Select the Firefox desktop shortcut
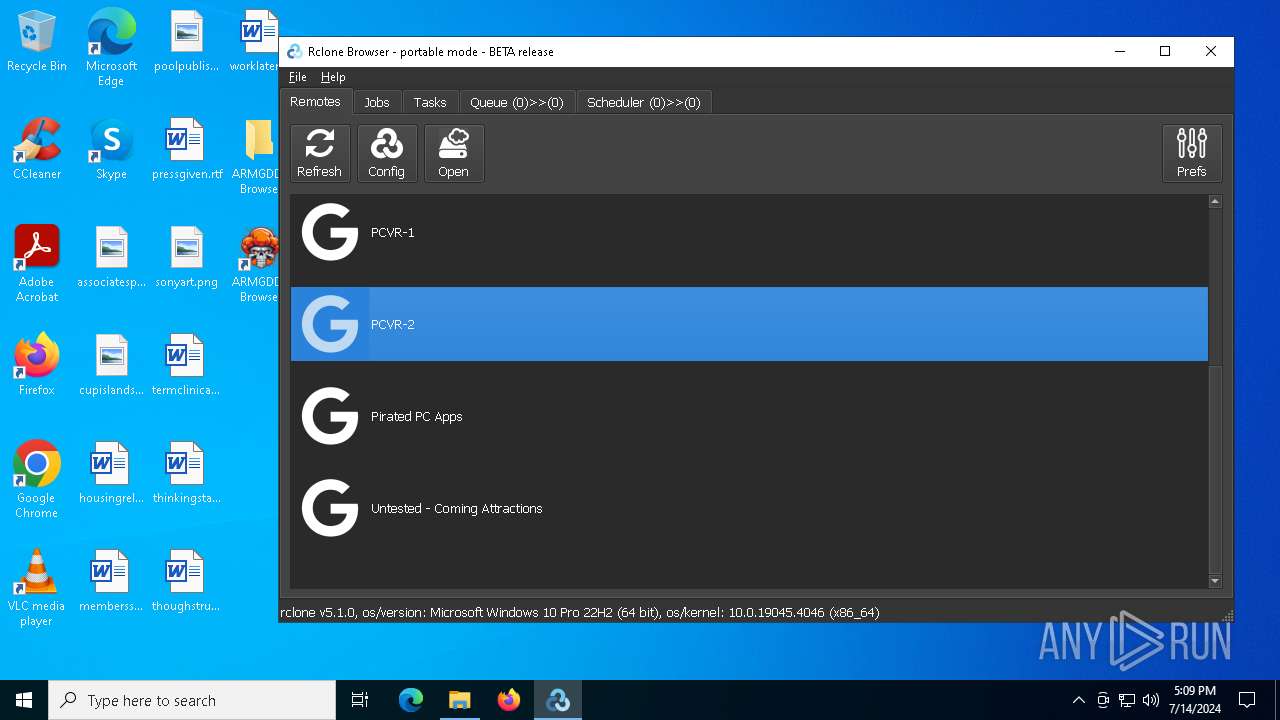 click(37, 365)
